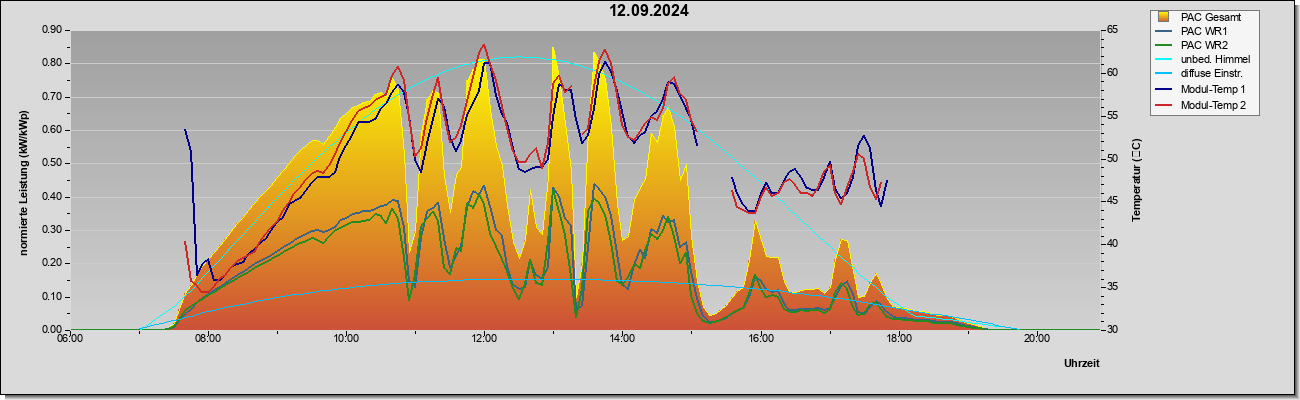1300x400 pixels.
Task: Click the PAC WR1 legend entry
Action: coord(1204,31)
